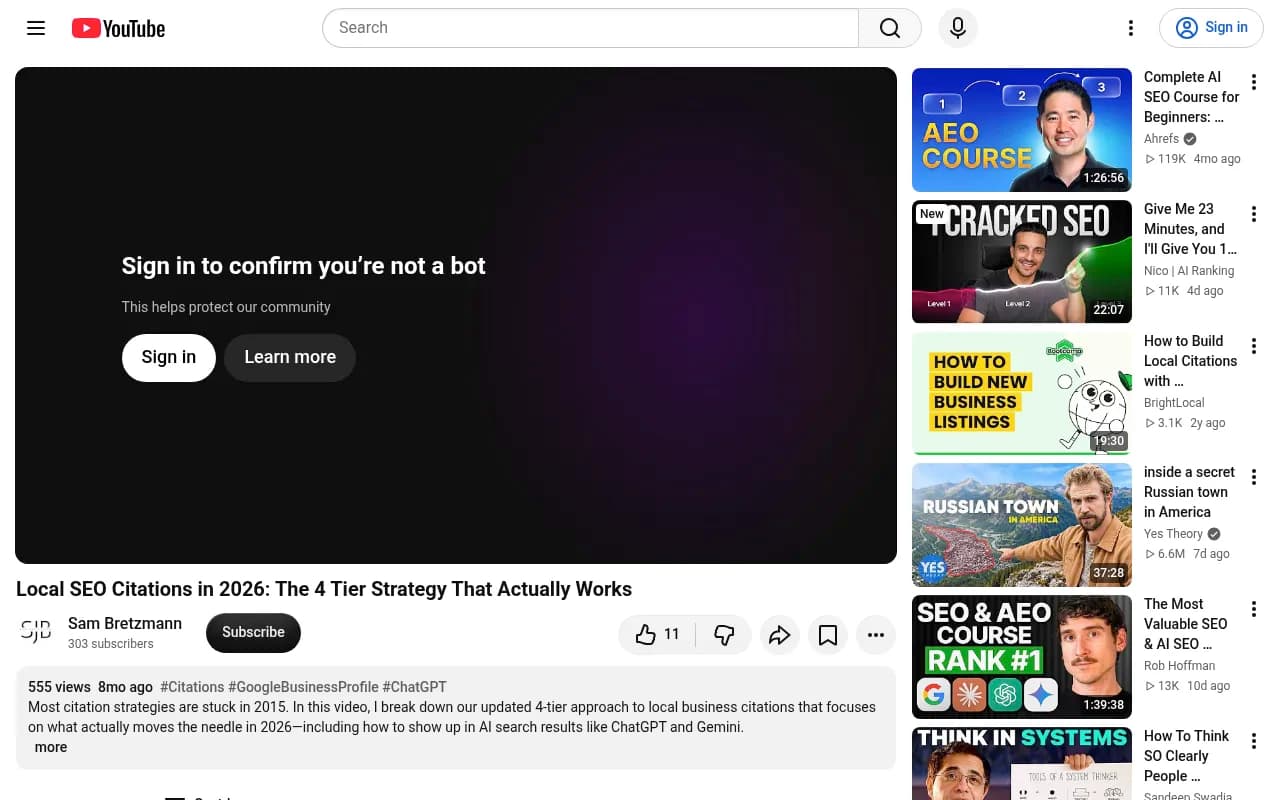Image resolution: width=1280 pixels, height=800 pixels.
Task: Click the #ChatGPT hashtag
Action: point(414,687)
